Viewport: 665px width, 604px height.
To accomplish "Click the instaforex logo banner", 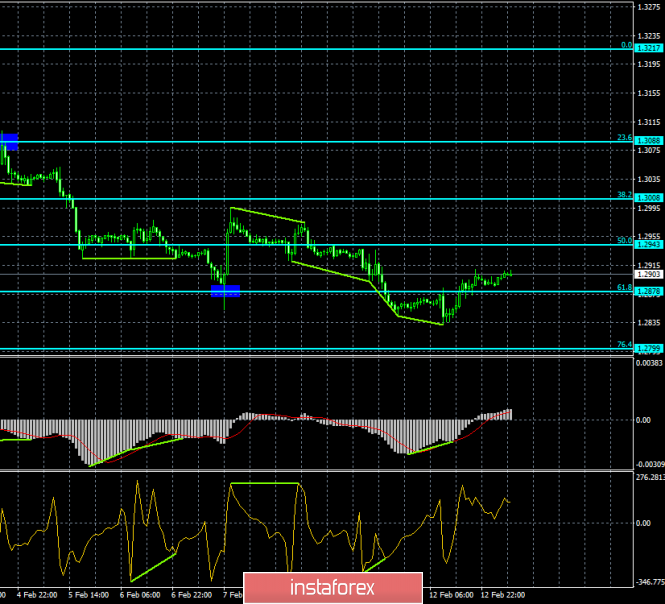I will click(333, 588).
